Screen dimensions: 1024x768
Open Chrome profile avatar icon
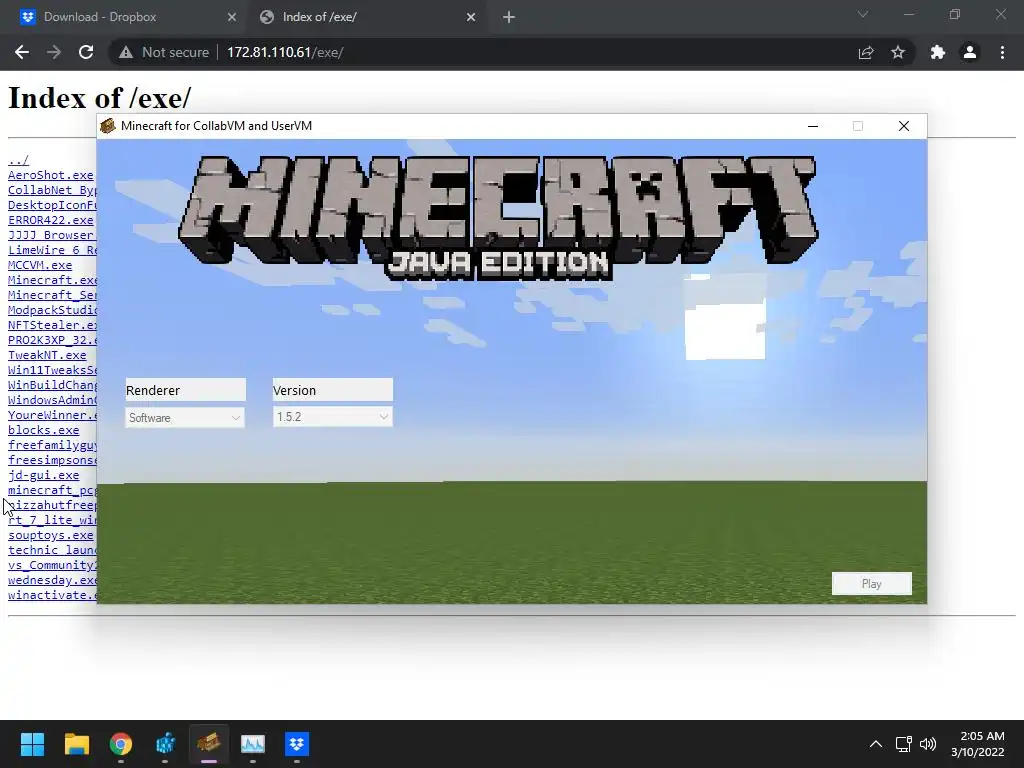pos(970,52)
